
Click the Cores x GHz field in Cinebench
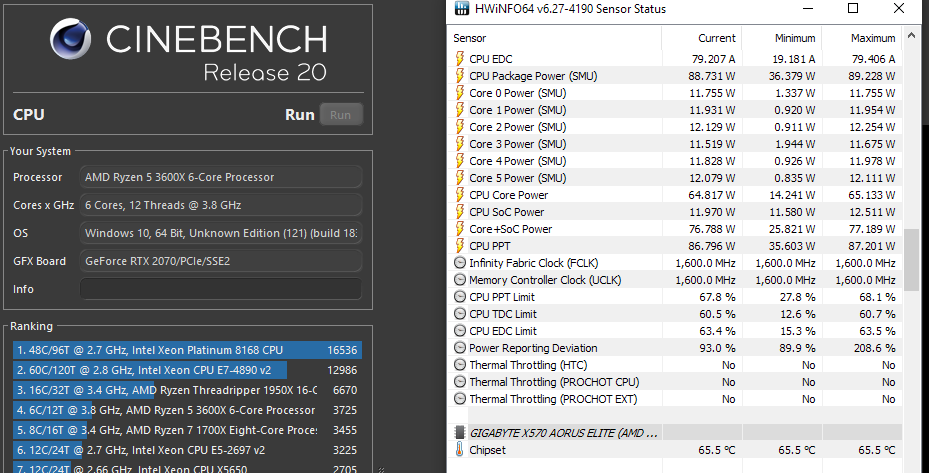point(221,205)
